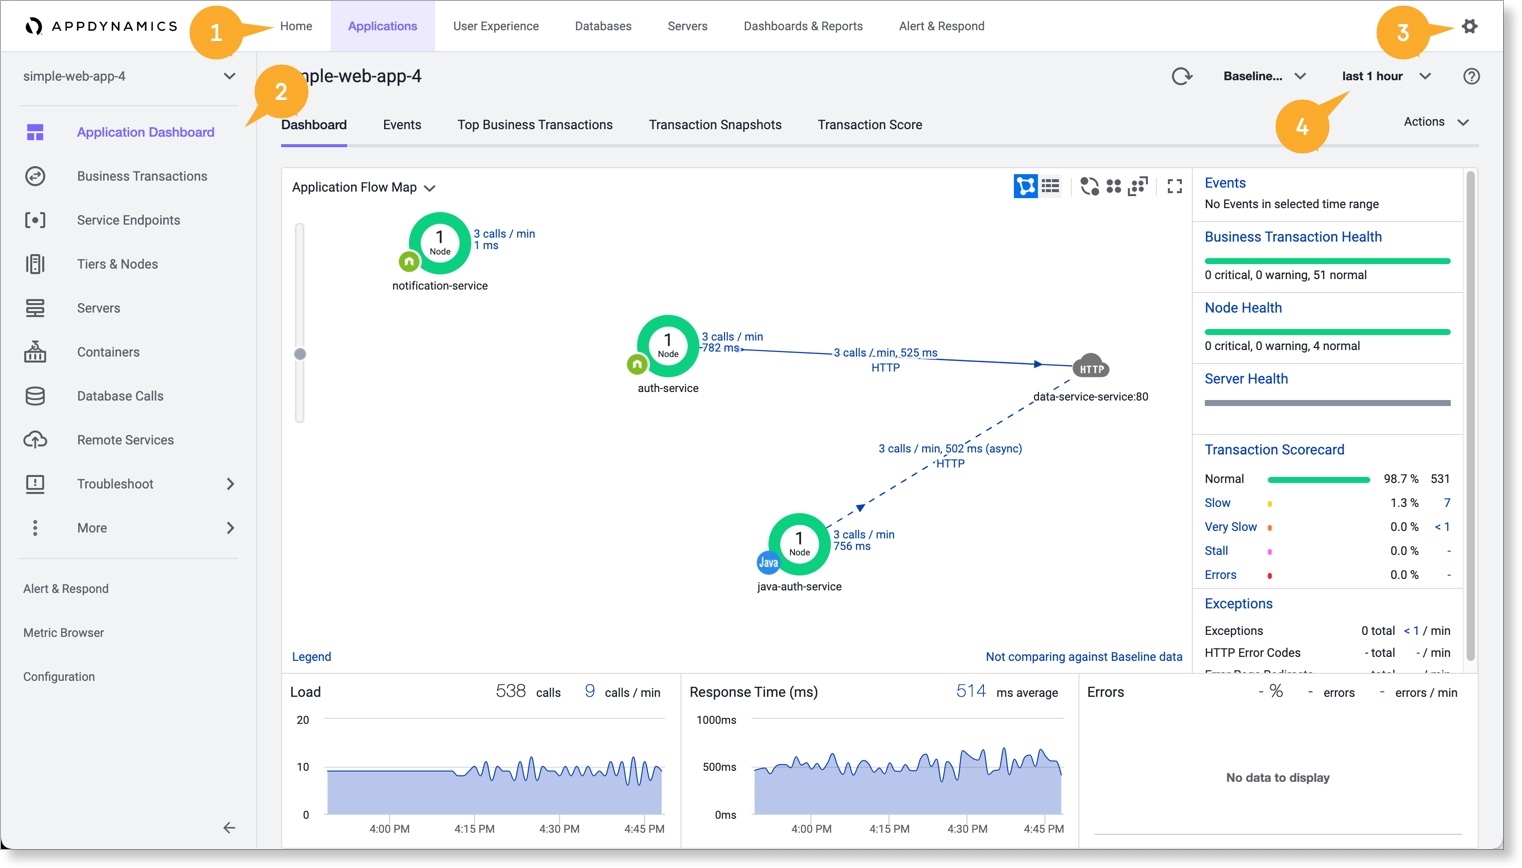Expand the Troubleshoot submenu arrow

point(230,484)
